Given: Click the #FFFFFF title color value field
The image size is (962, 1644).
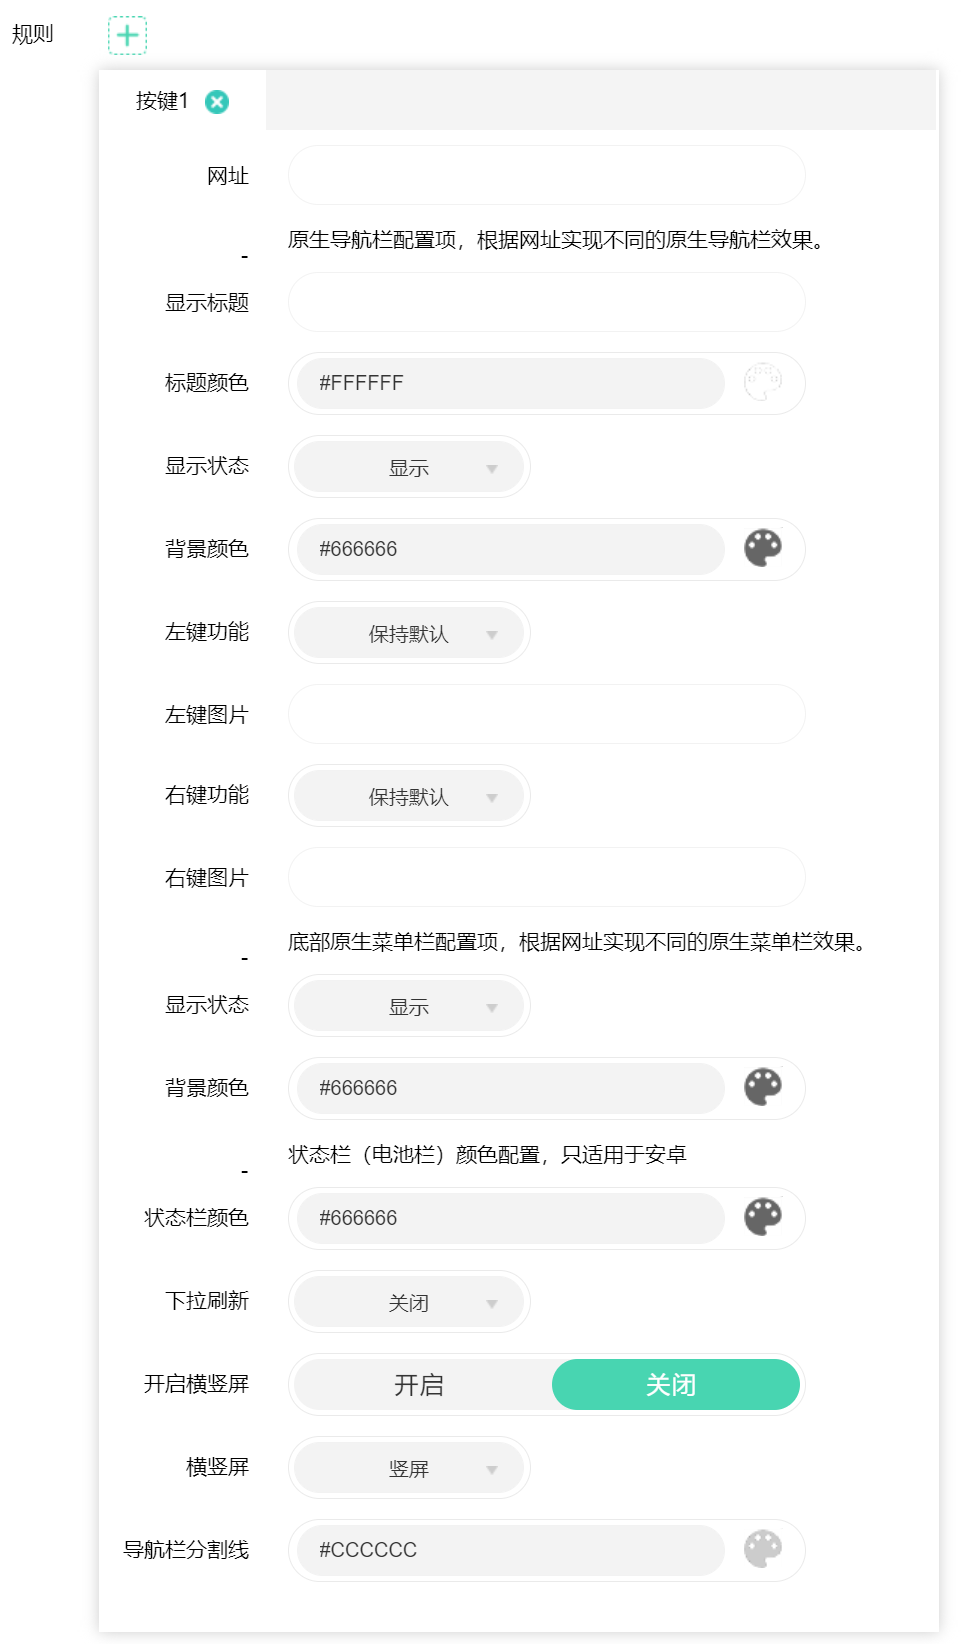Looking at the screenshot, I should (510, 383).
